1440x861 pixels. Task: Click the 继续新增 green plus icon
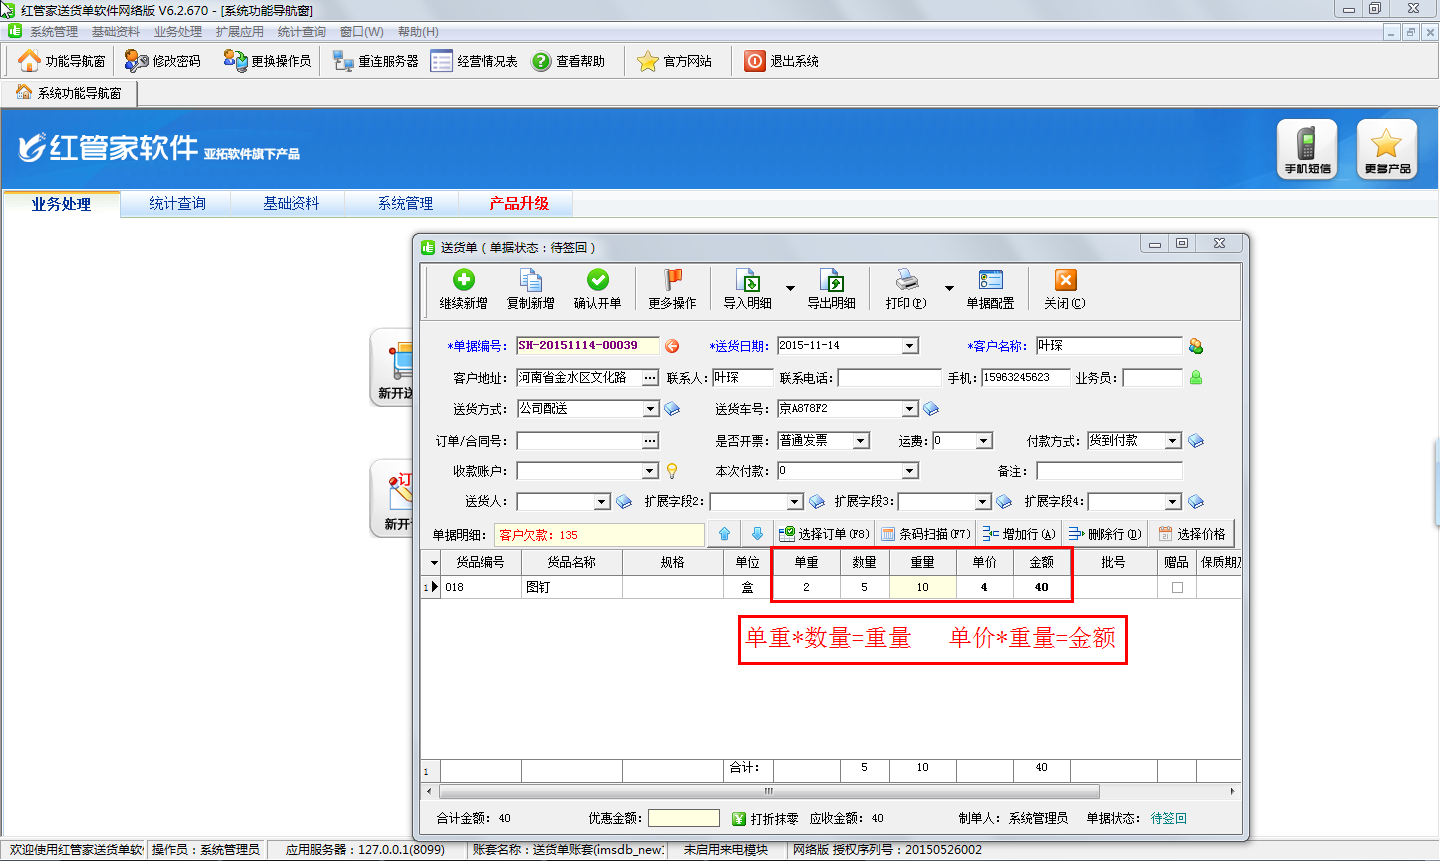pyautogui.click(x=463, y=280)
